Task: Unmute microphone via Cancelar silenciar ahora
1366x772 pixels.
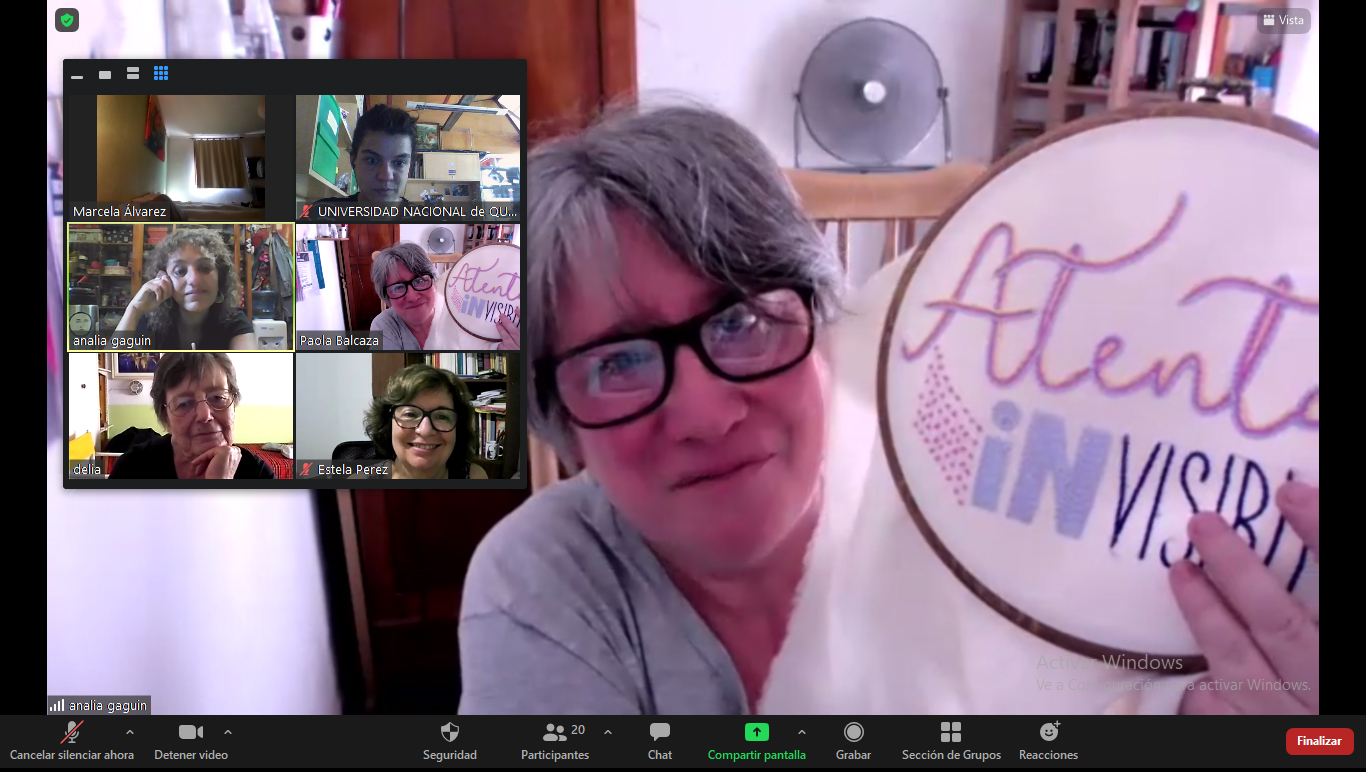Action: [71, 740]
